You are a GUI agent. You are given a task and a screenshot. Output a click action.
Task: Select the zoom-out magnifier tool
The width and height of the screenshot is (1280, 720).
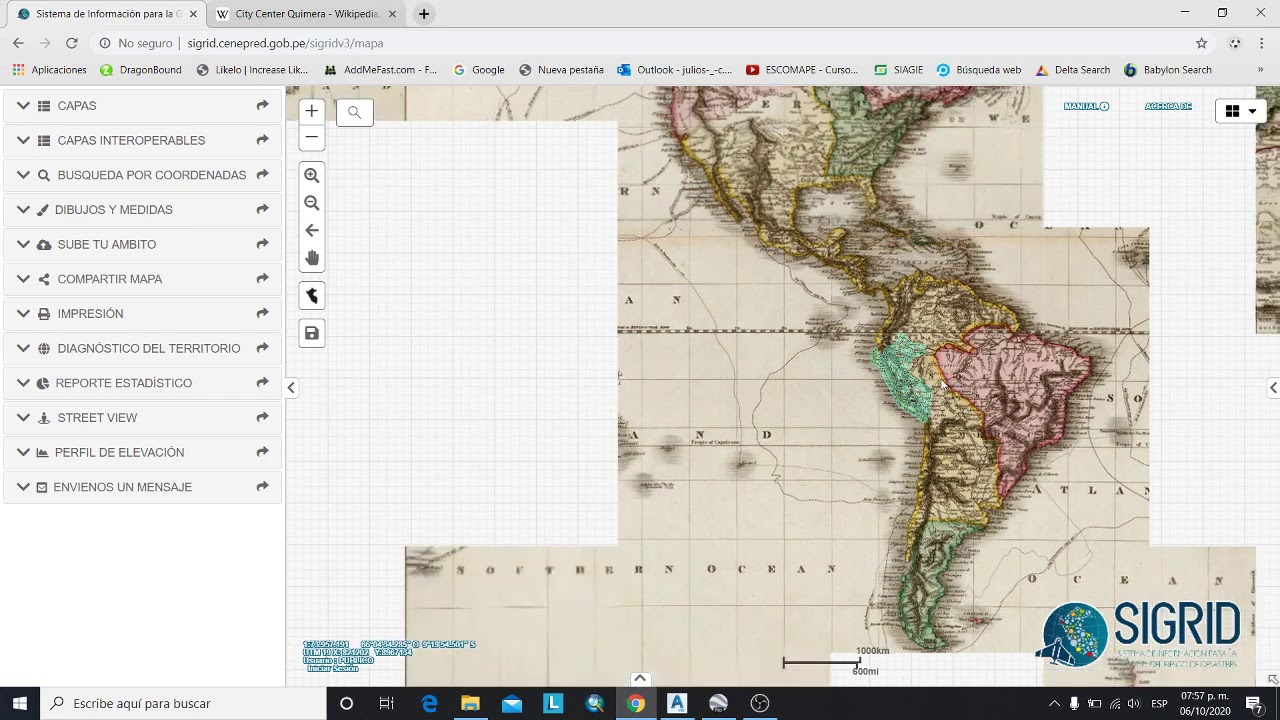[311, 203]
